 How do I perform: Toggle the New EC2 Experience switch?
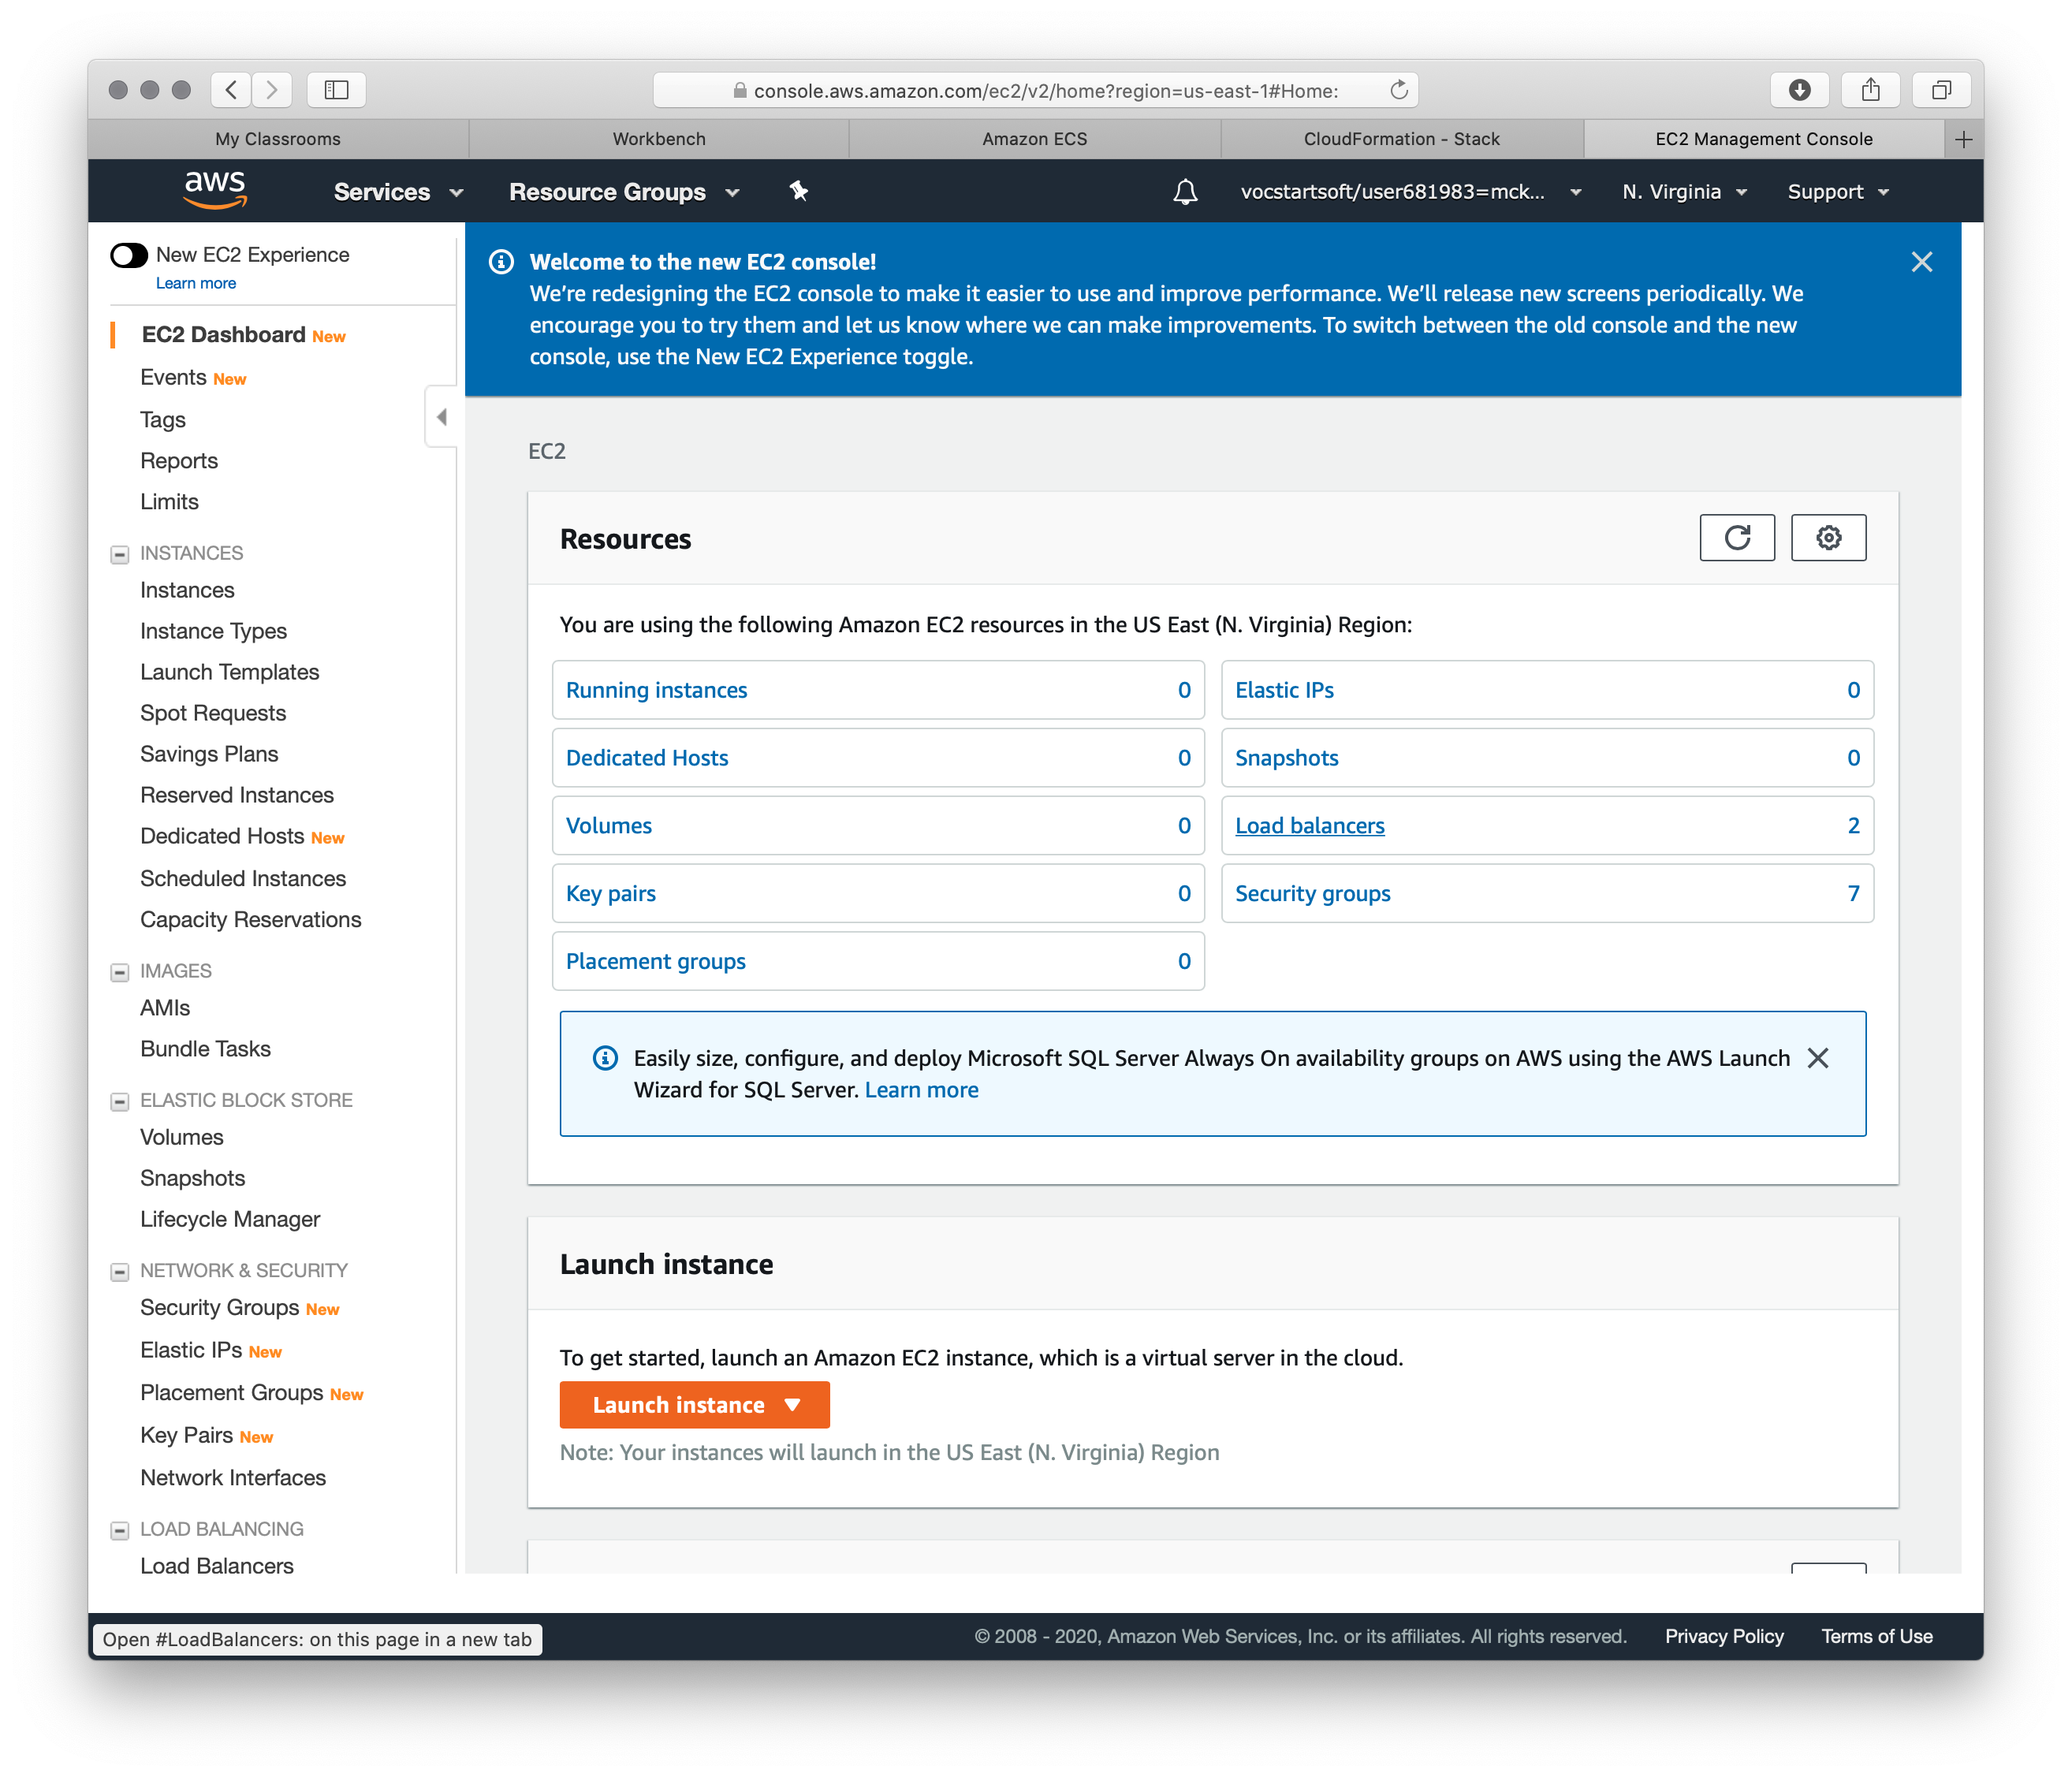pos(125,254)
